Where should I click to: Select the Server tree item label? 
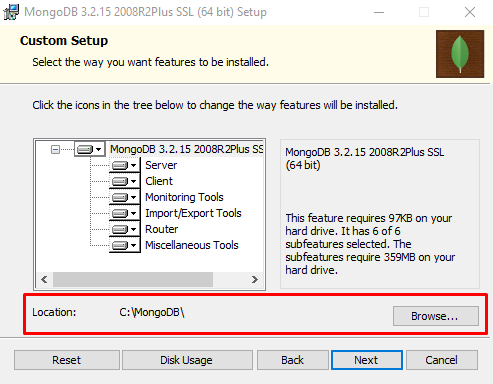pyautogui.click(x=161, y=165)
